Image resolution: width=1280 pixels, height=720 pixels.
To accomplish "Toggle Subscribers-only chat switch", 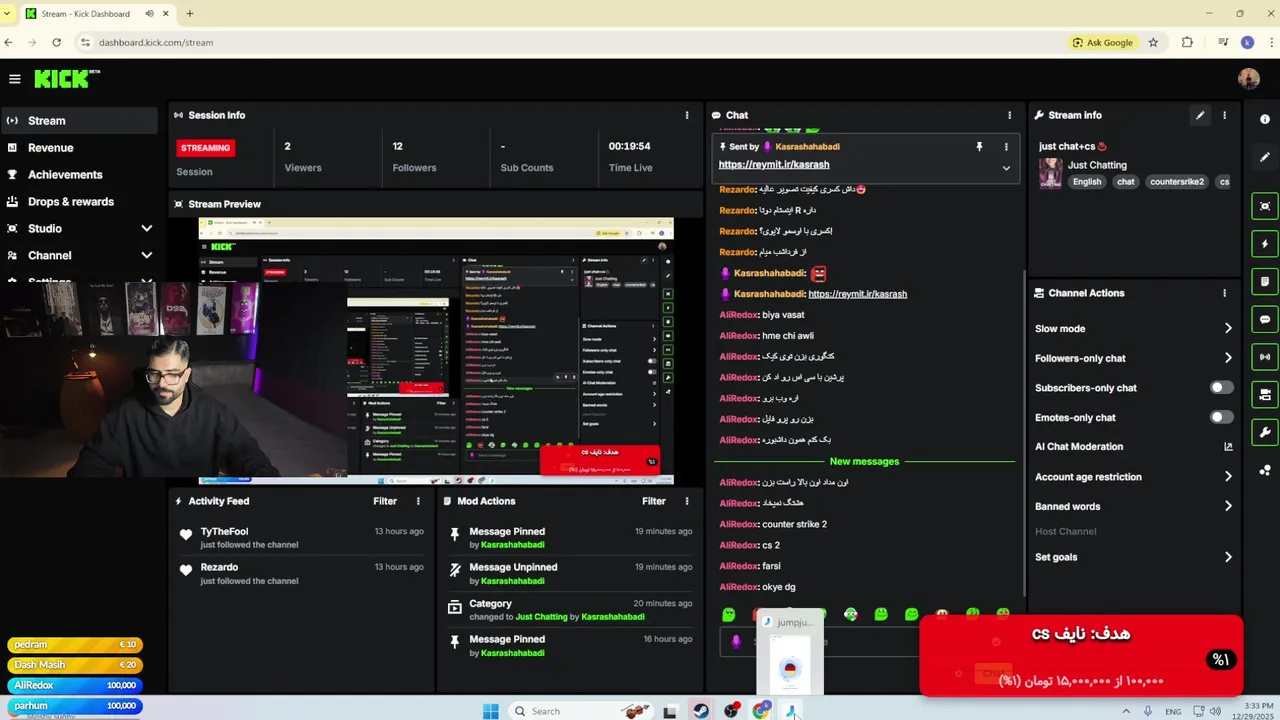I will point(1221,388).
